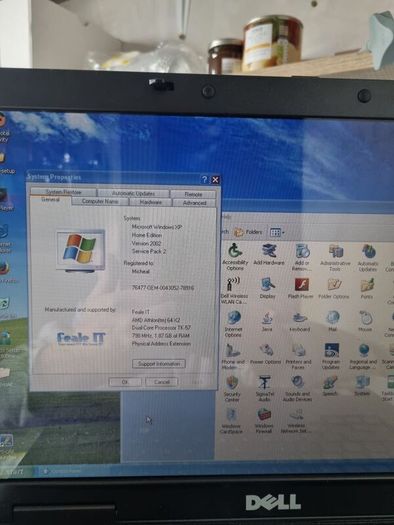394x525 pixels.
Task: Click the System Properties title bar
Action: [114, 177]
